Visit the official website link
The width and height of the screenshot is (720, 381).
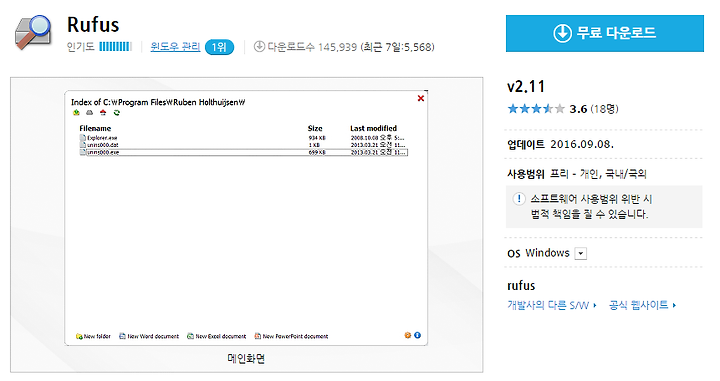click(x=642, y=305)
